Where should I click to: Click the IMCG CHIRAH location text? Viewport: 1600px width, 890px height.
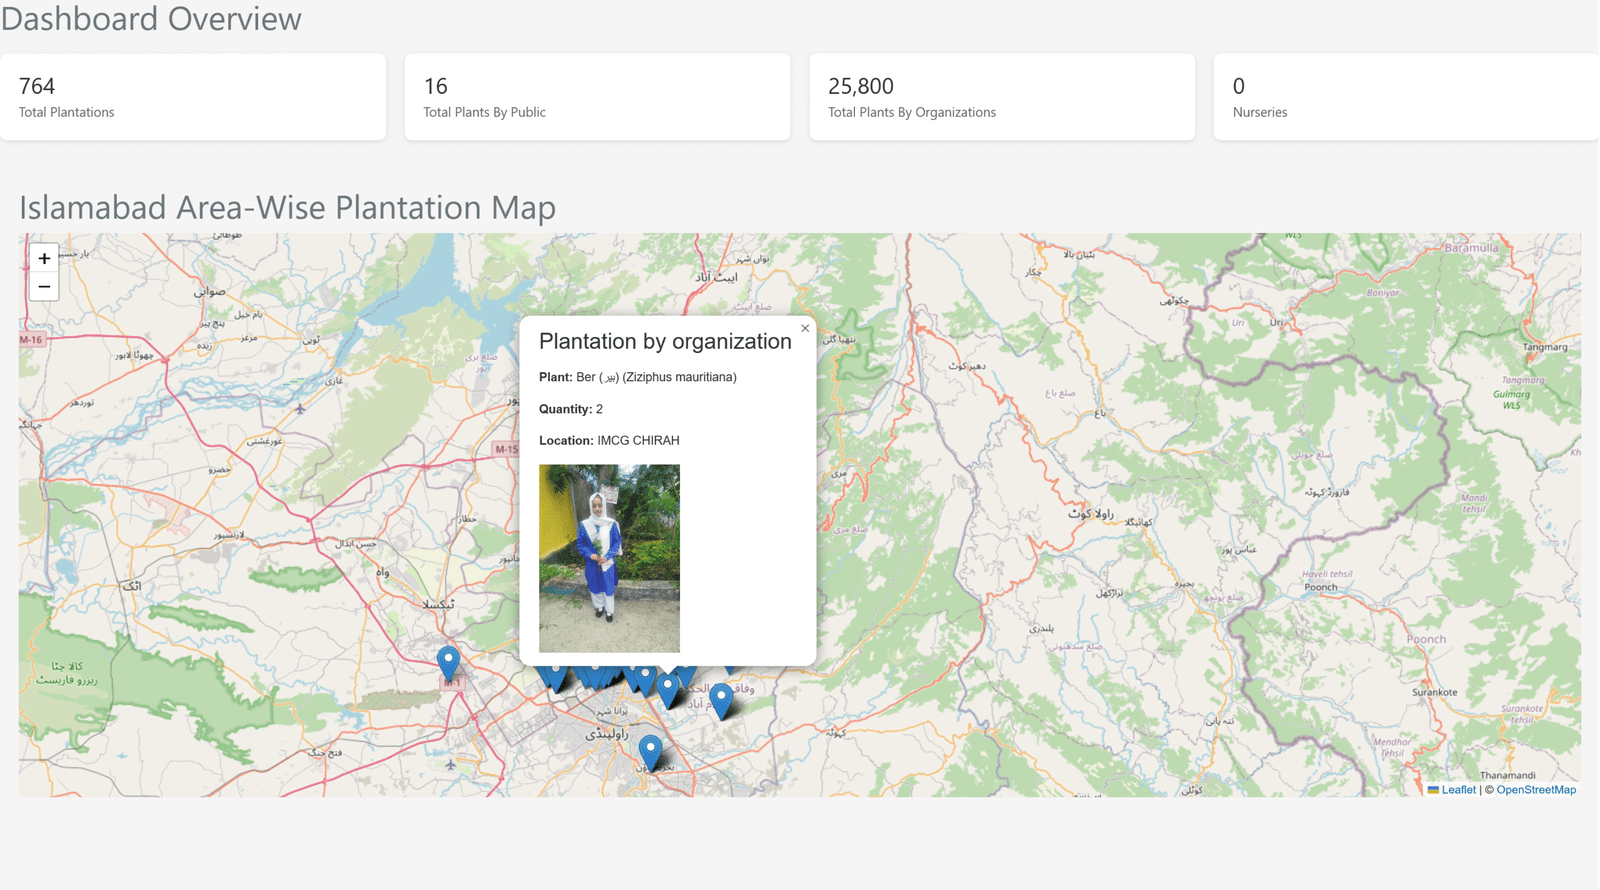click(638, 440)
